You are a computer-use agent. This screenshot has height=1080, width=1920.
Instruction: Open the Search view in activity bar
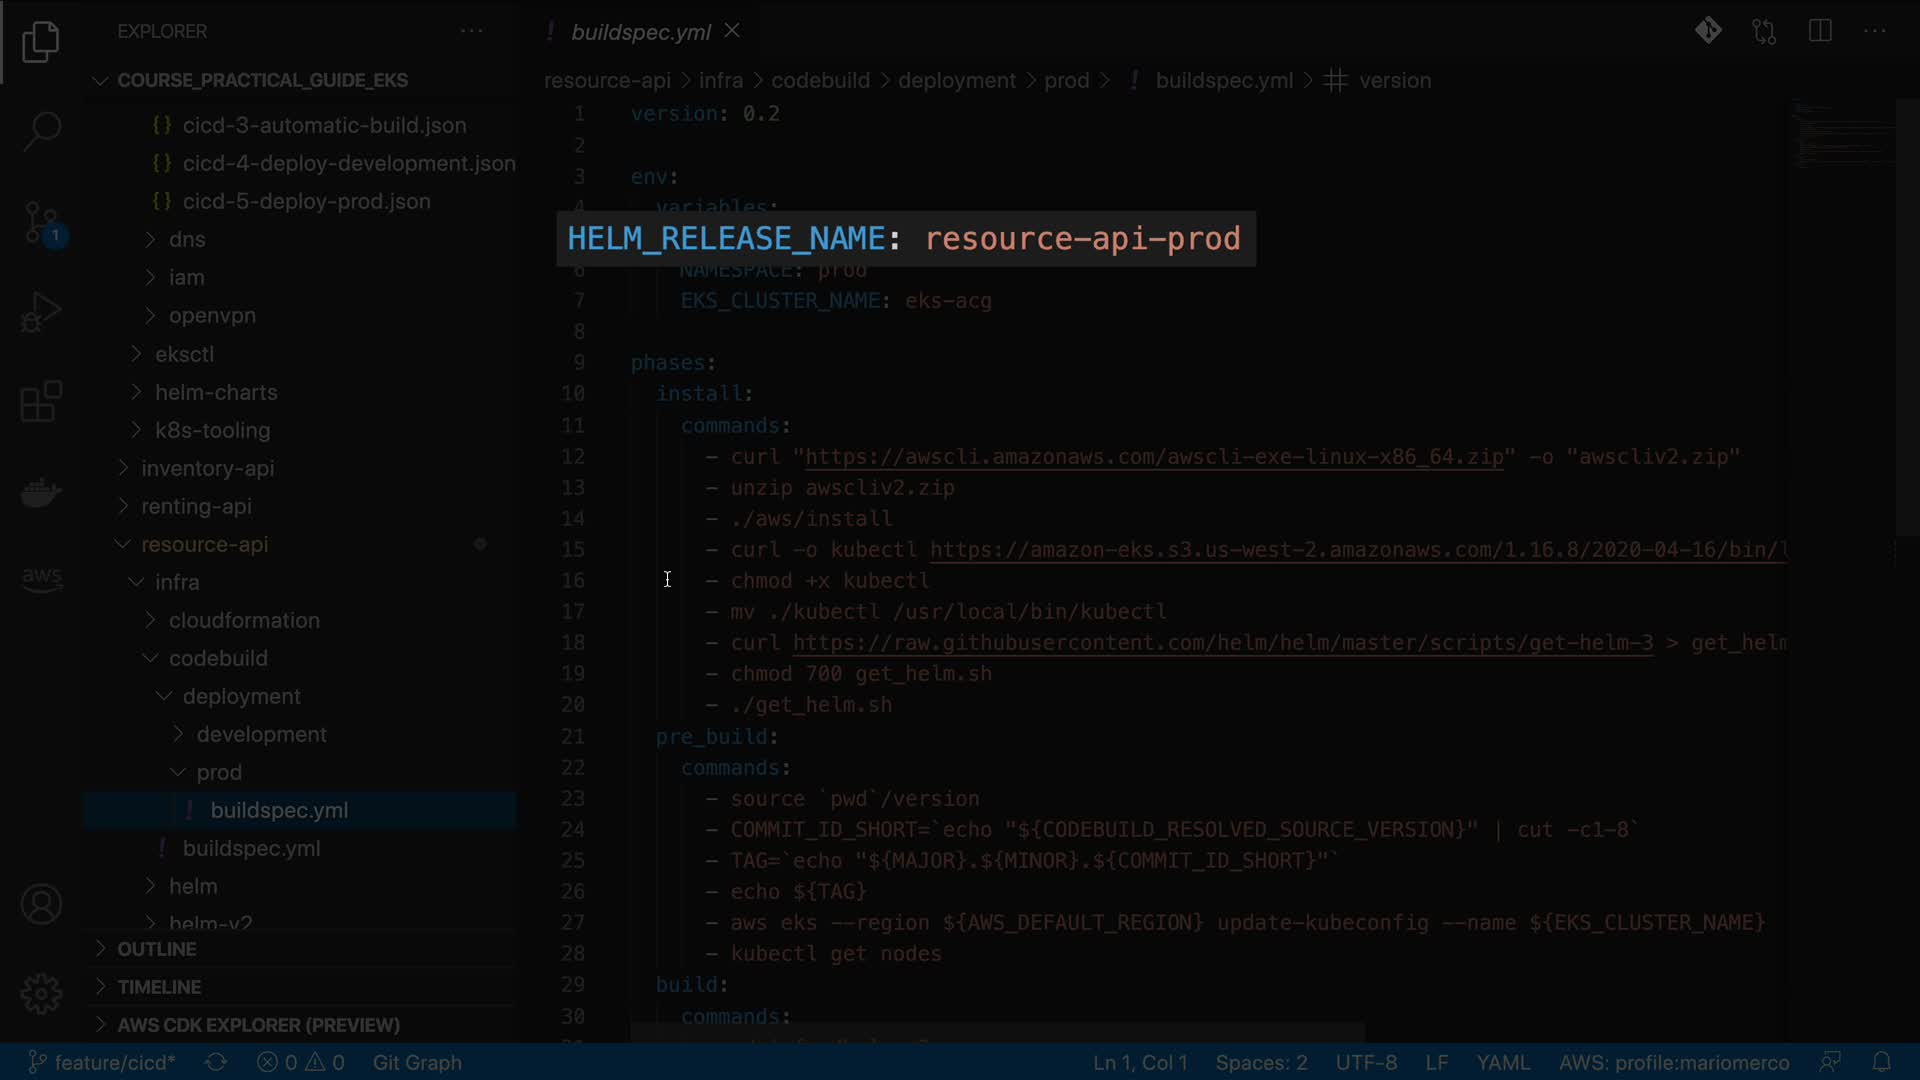(41, 130)
